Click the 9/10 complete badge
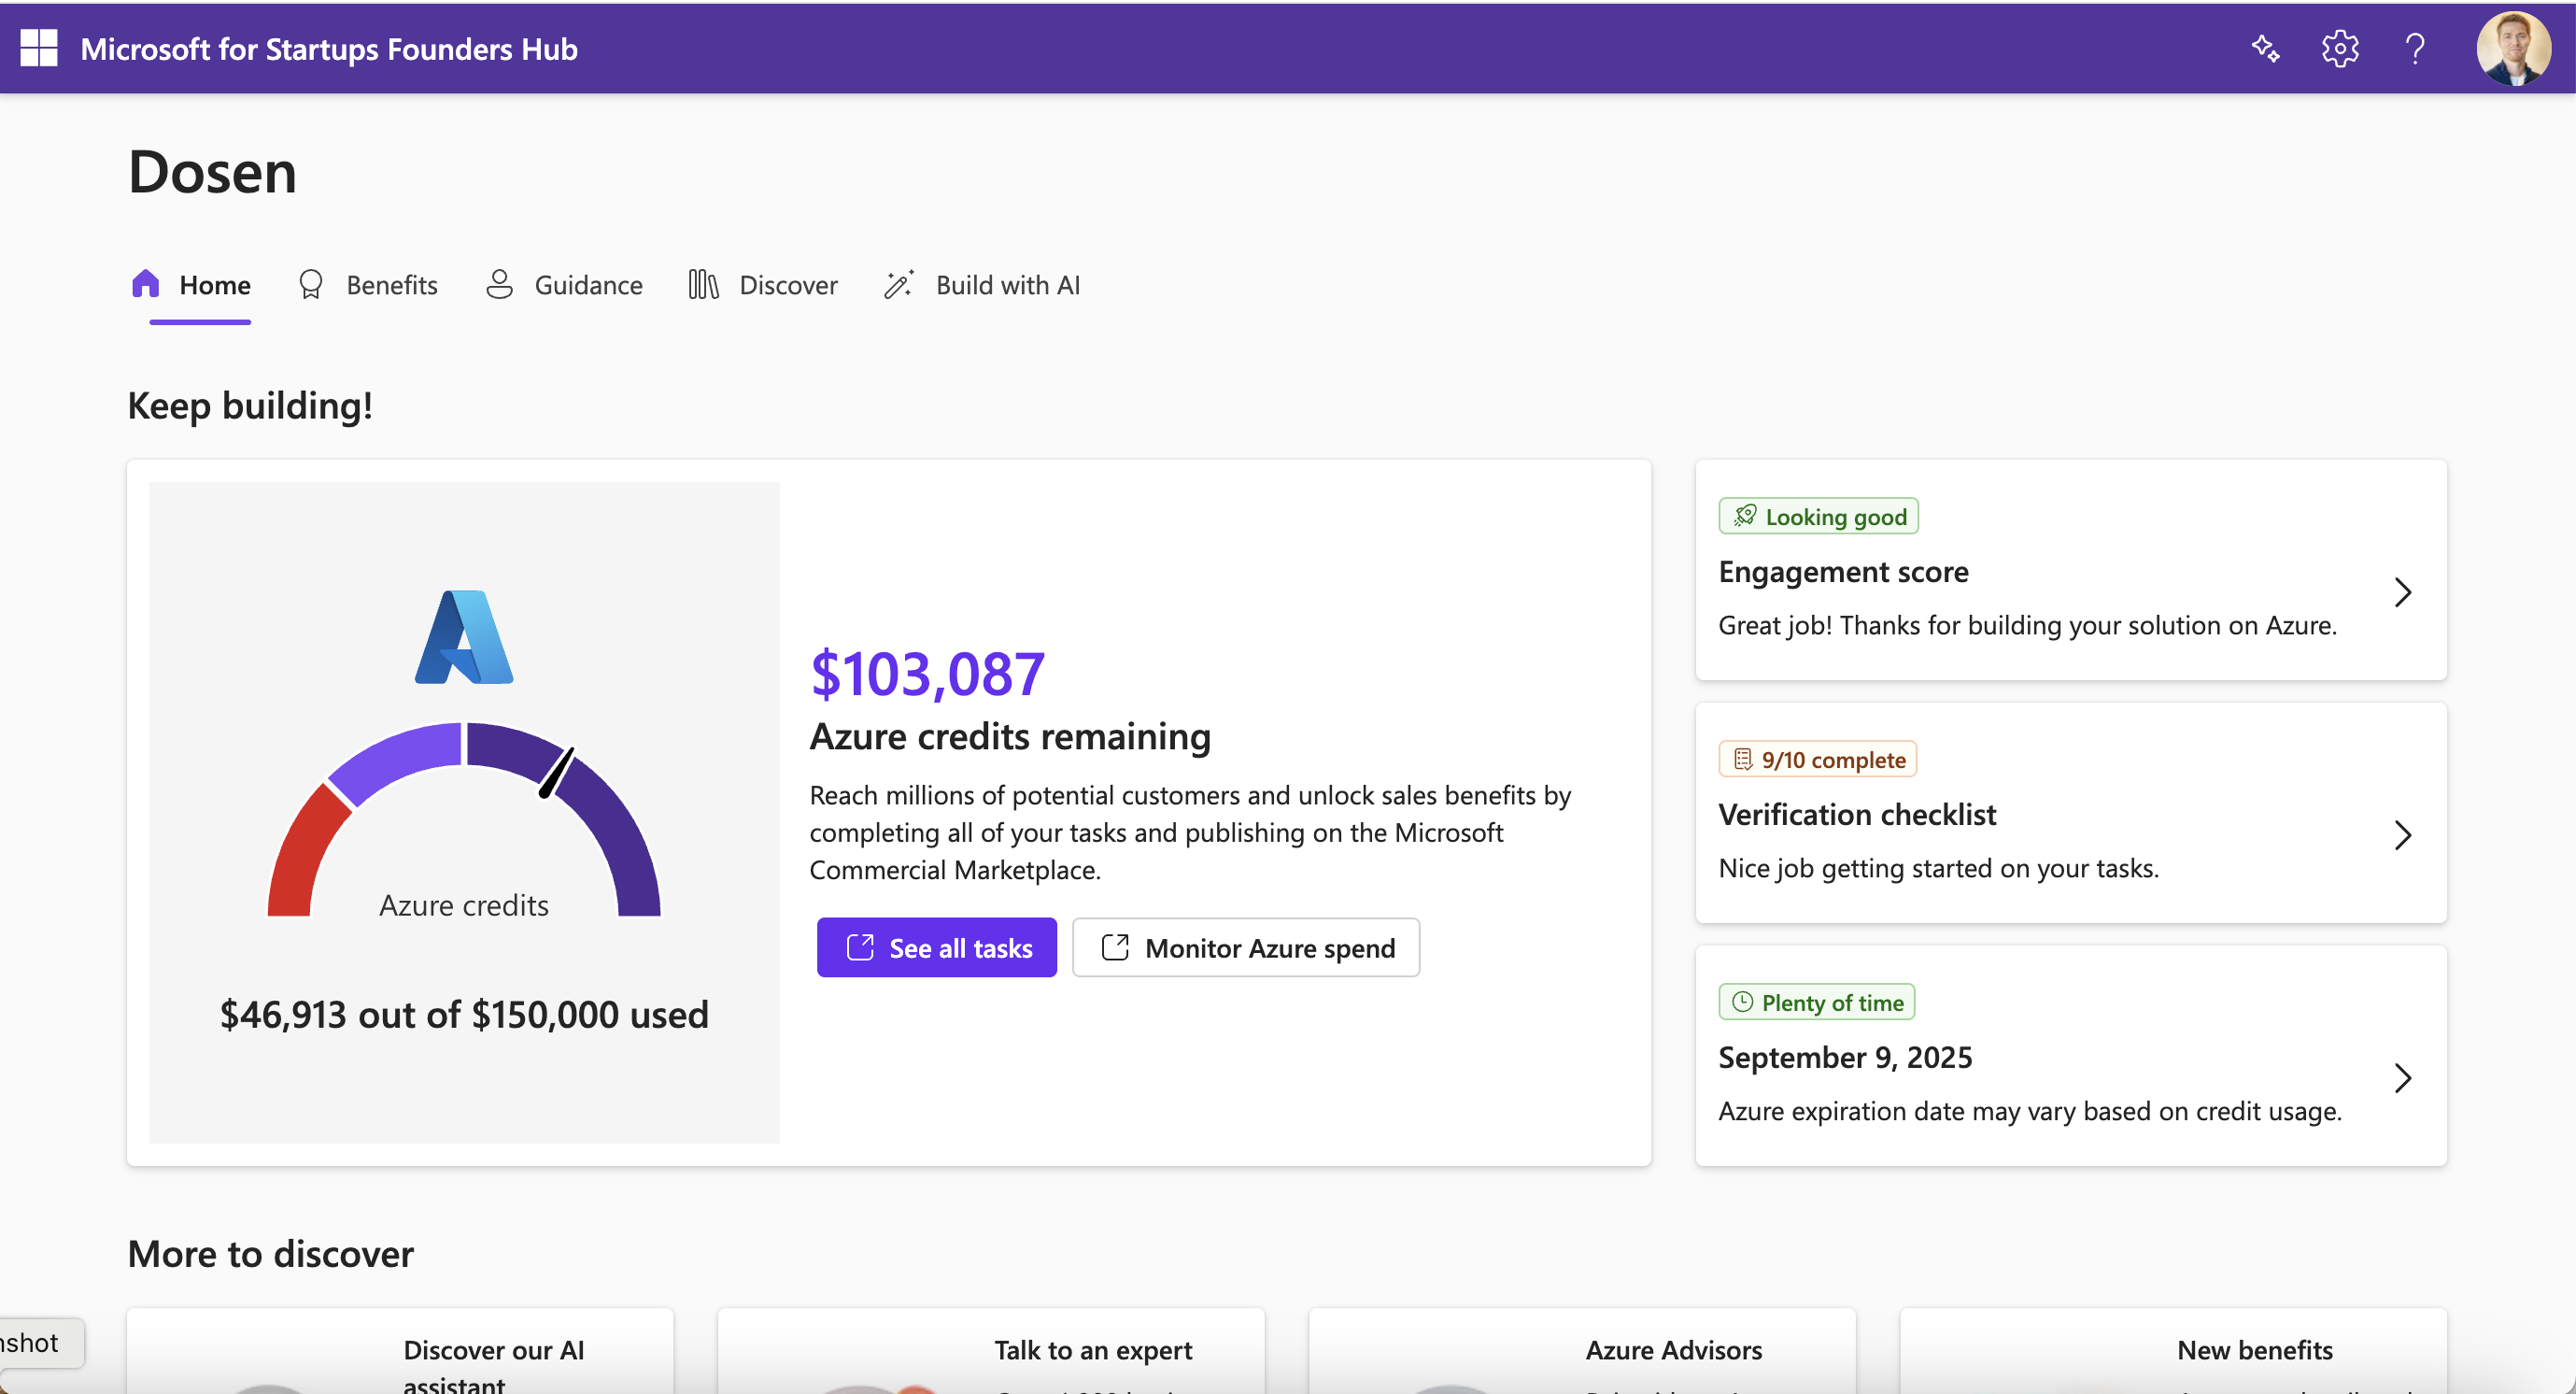The image size is (2576, 1394). [x=1817, y=759]
